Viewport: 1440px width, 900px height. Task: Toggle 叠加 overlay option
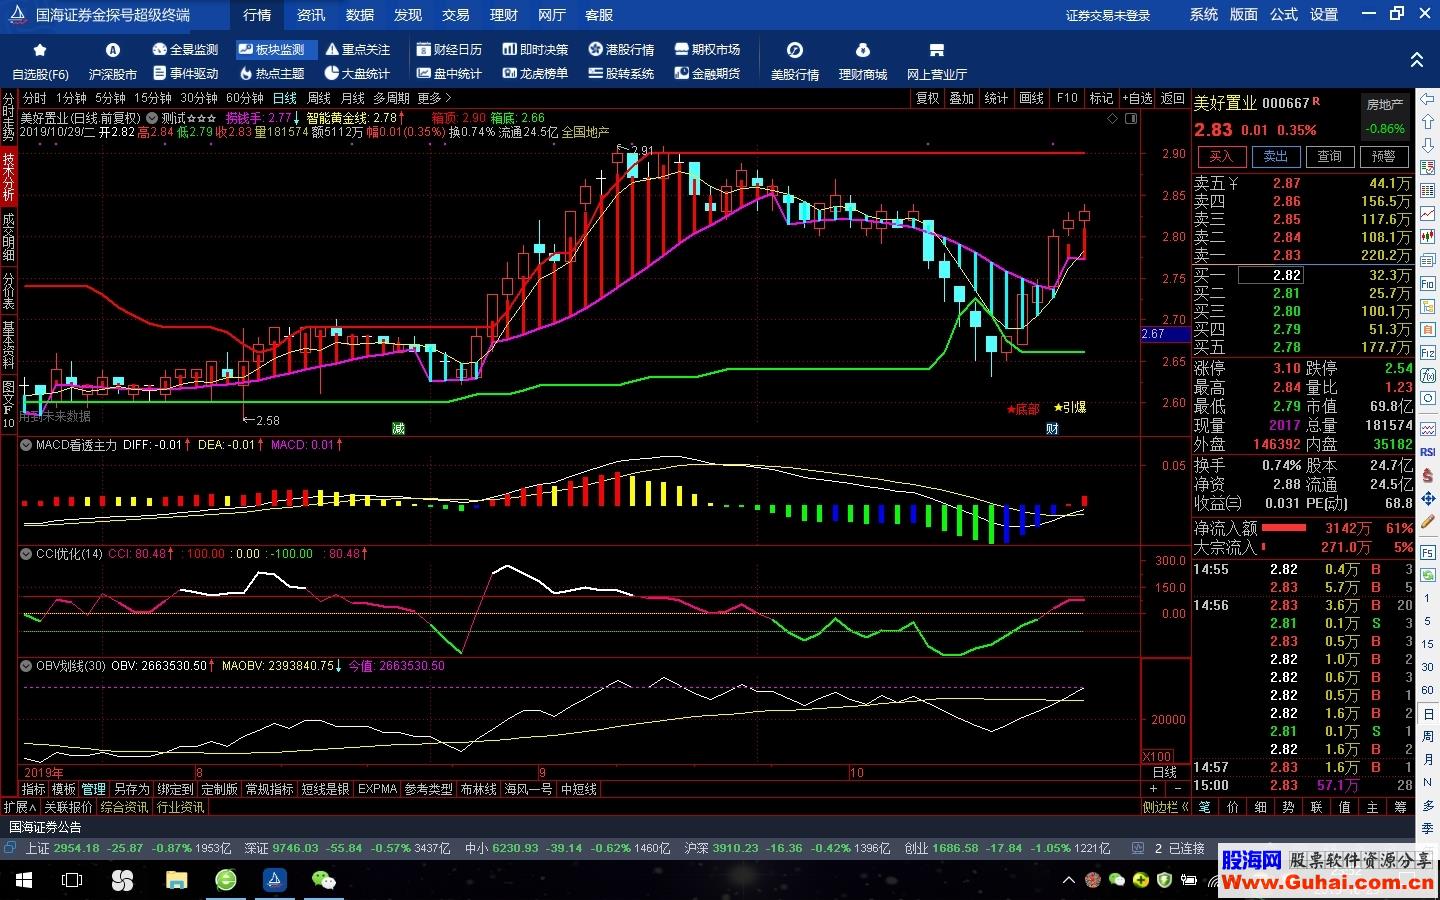962,98
